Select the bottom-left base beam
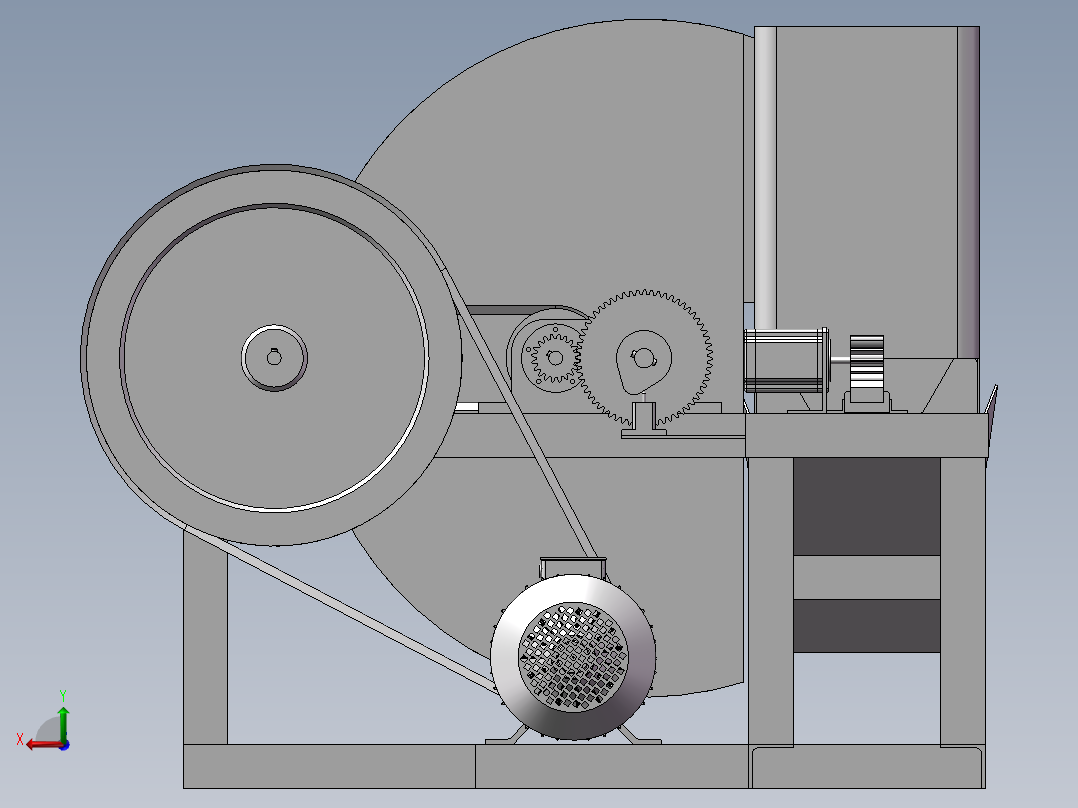1078x808 pixels. [329, 766]
